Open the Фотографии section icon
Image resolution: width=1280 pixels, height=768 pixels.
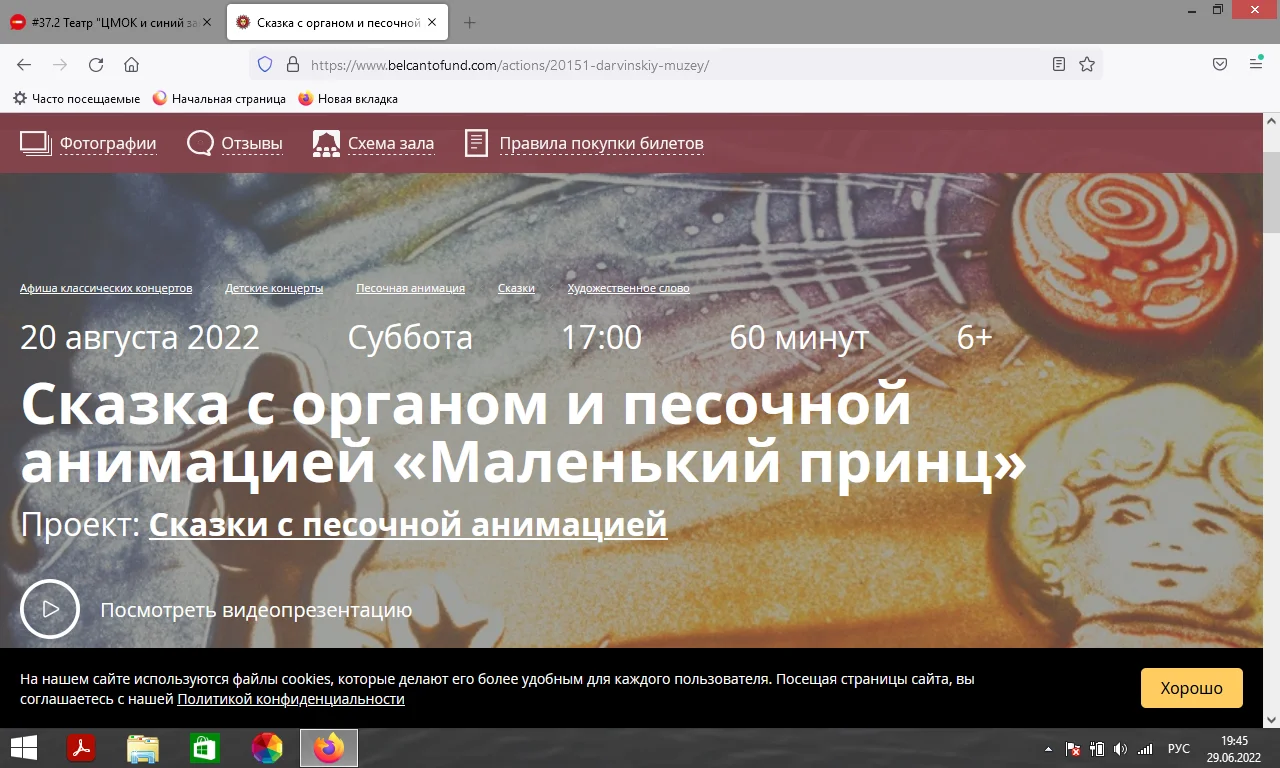tap(34, 142)
